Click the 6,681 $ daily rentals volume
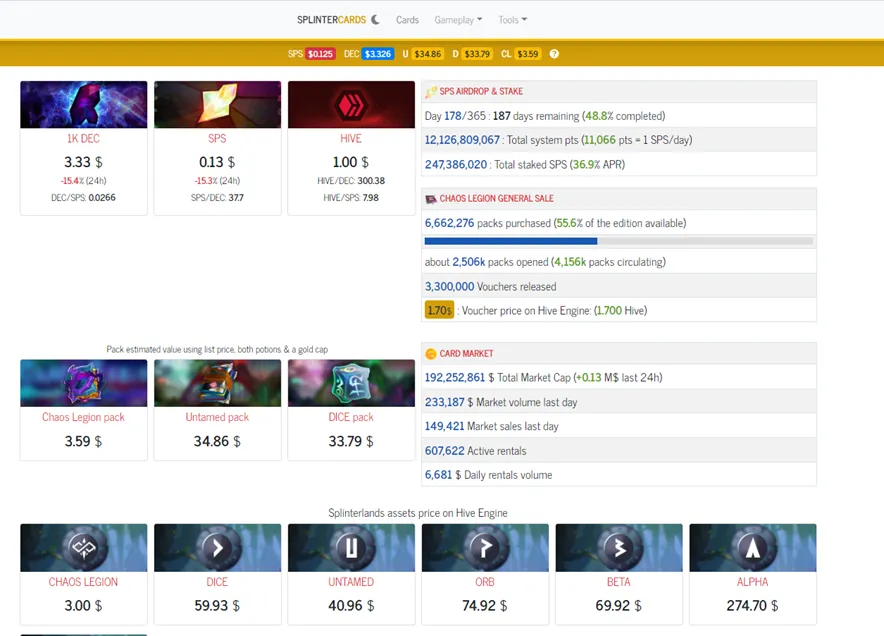 (488, 475)
